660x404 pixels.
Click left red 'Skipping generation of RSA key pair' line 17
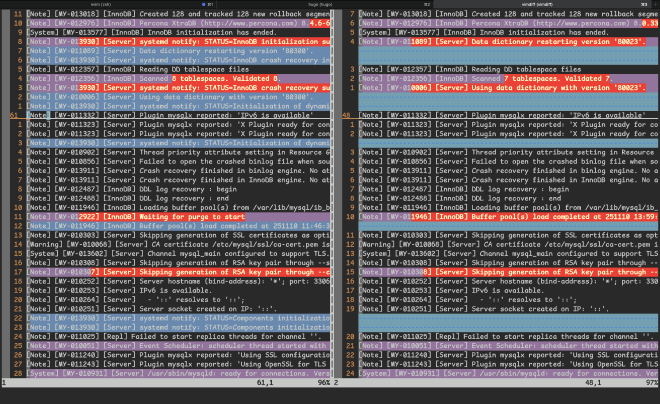tap(178, 272)
